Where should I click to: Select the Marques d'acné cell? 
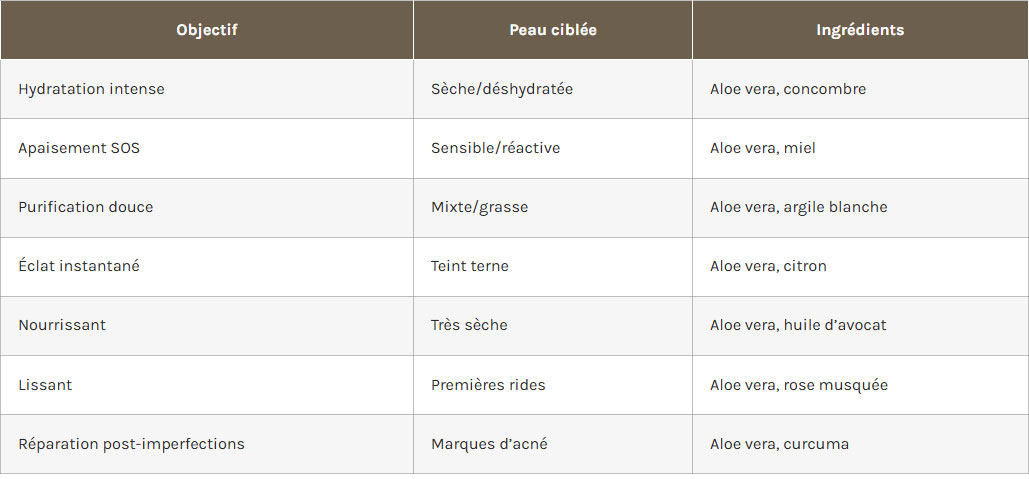[489, 444]
